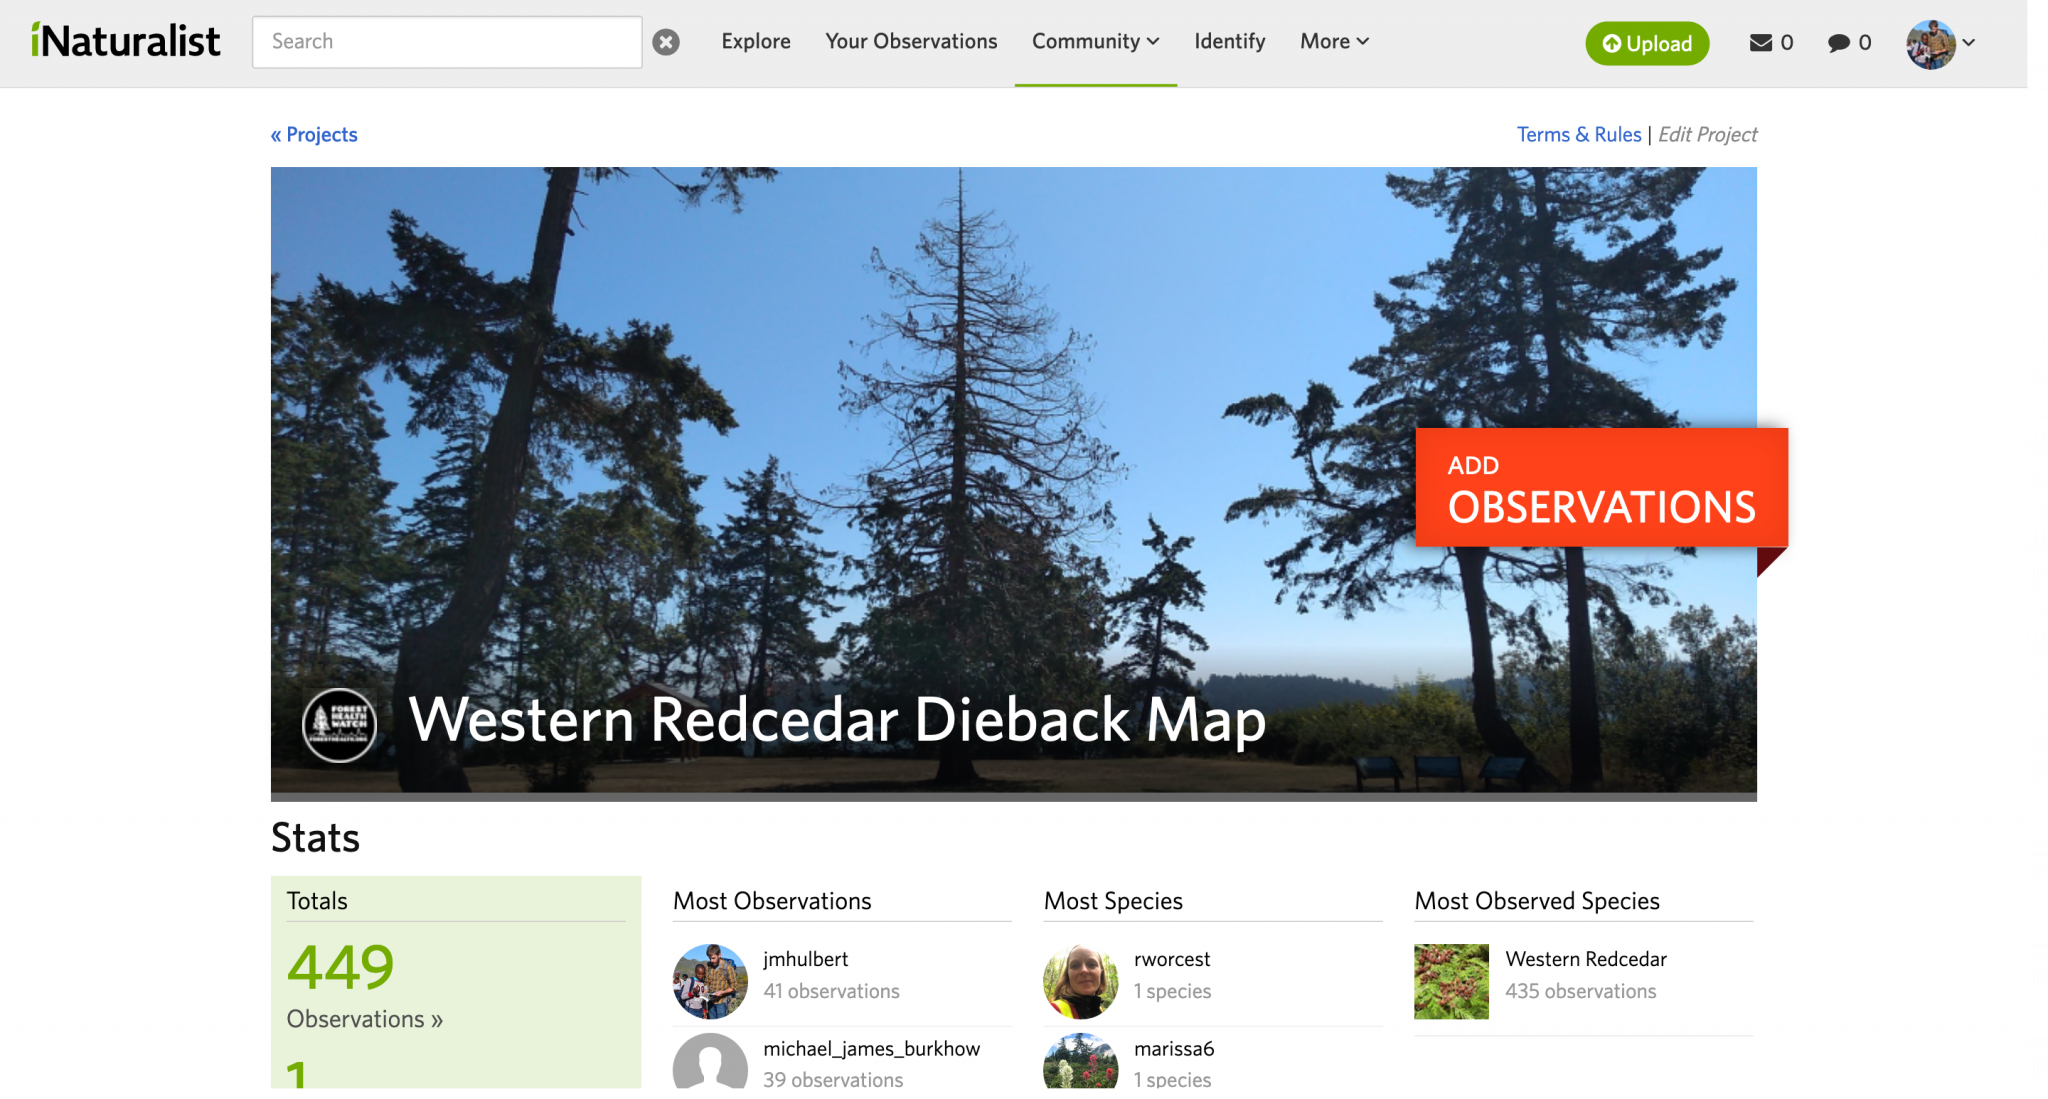Expand the More navigation menu
The image size is (2048, 1099).
coord(1332,41)
